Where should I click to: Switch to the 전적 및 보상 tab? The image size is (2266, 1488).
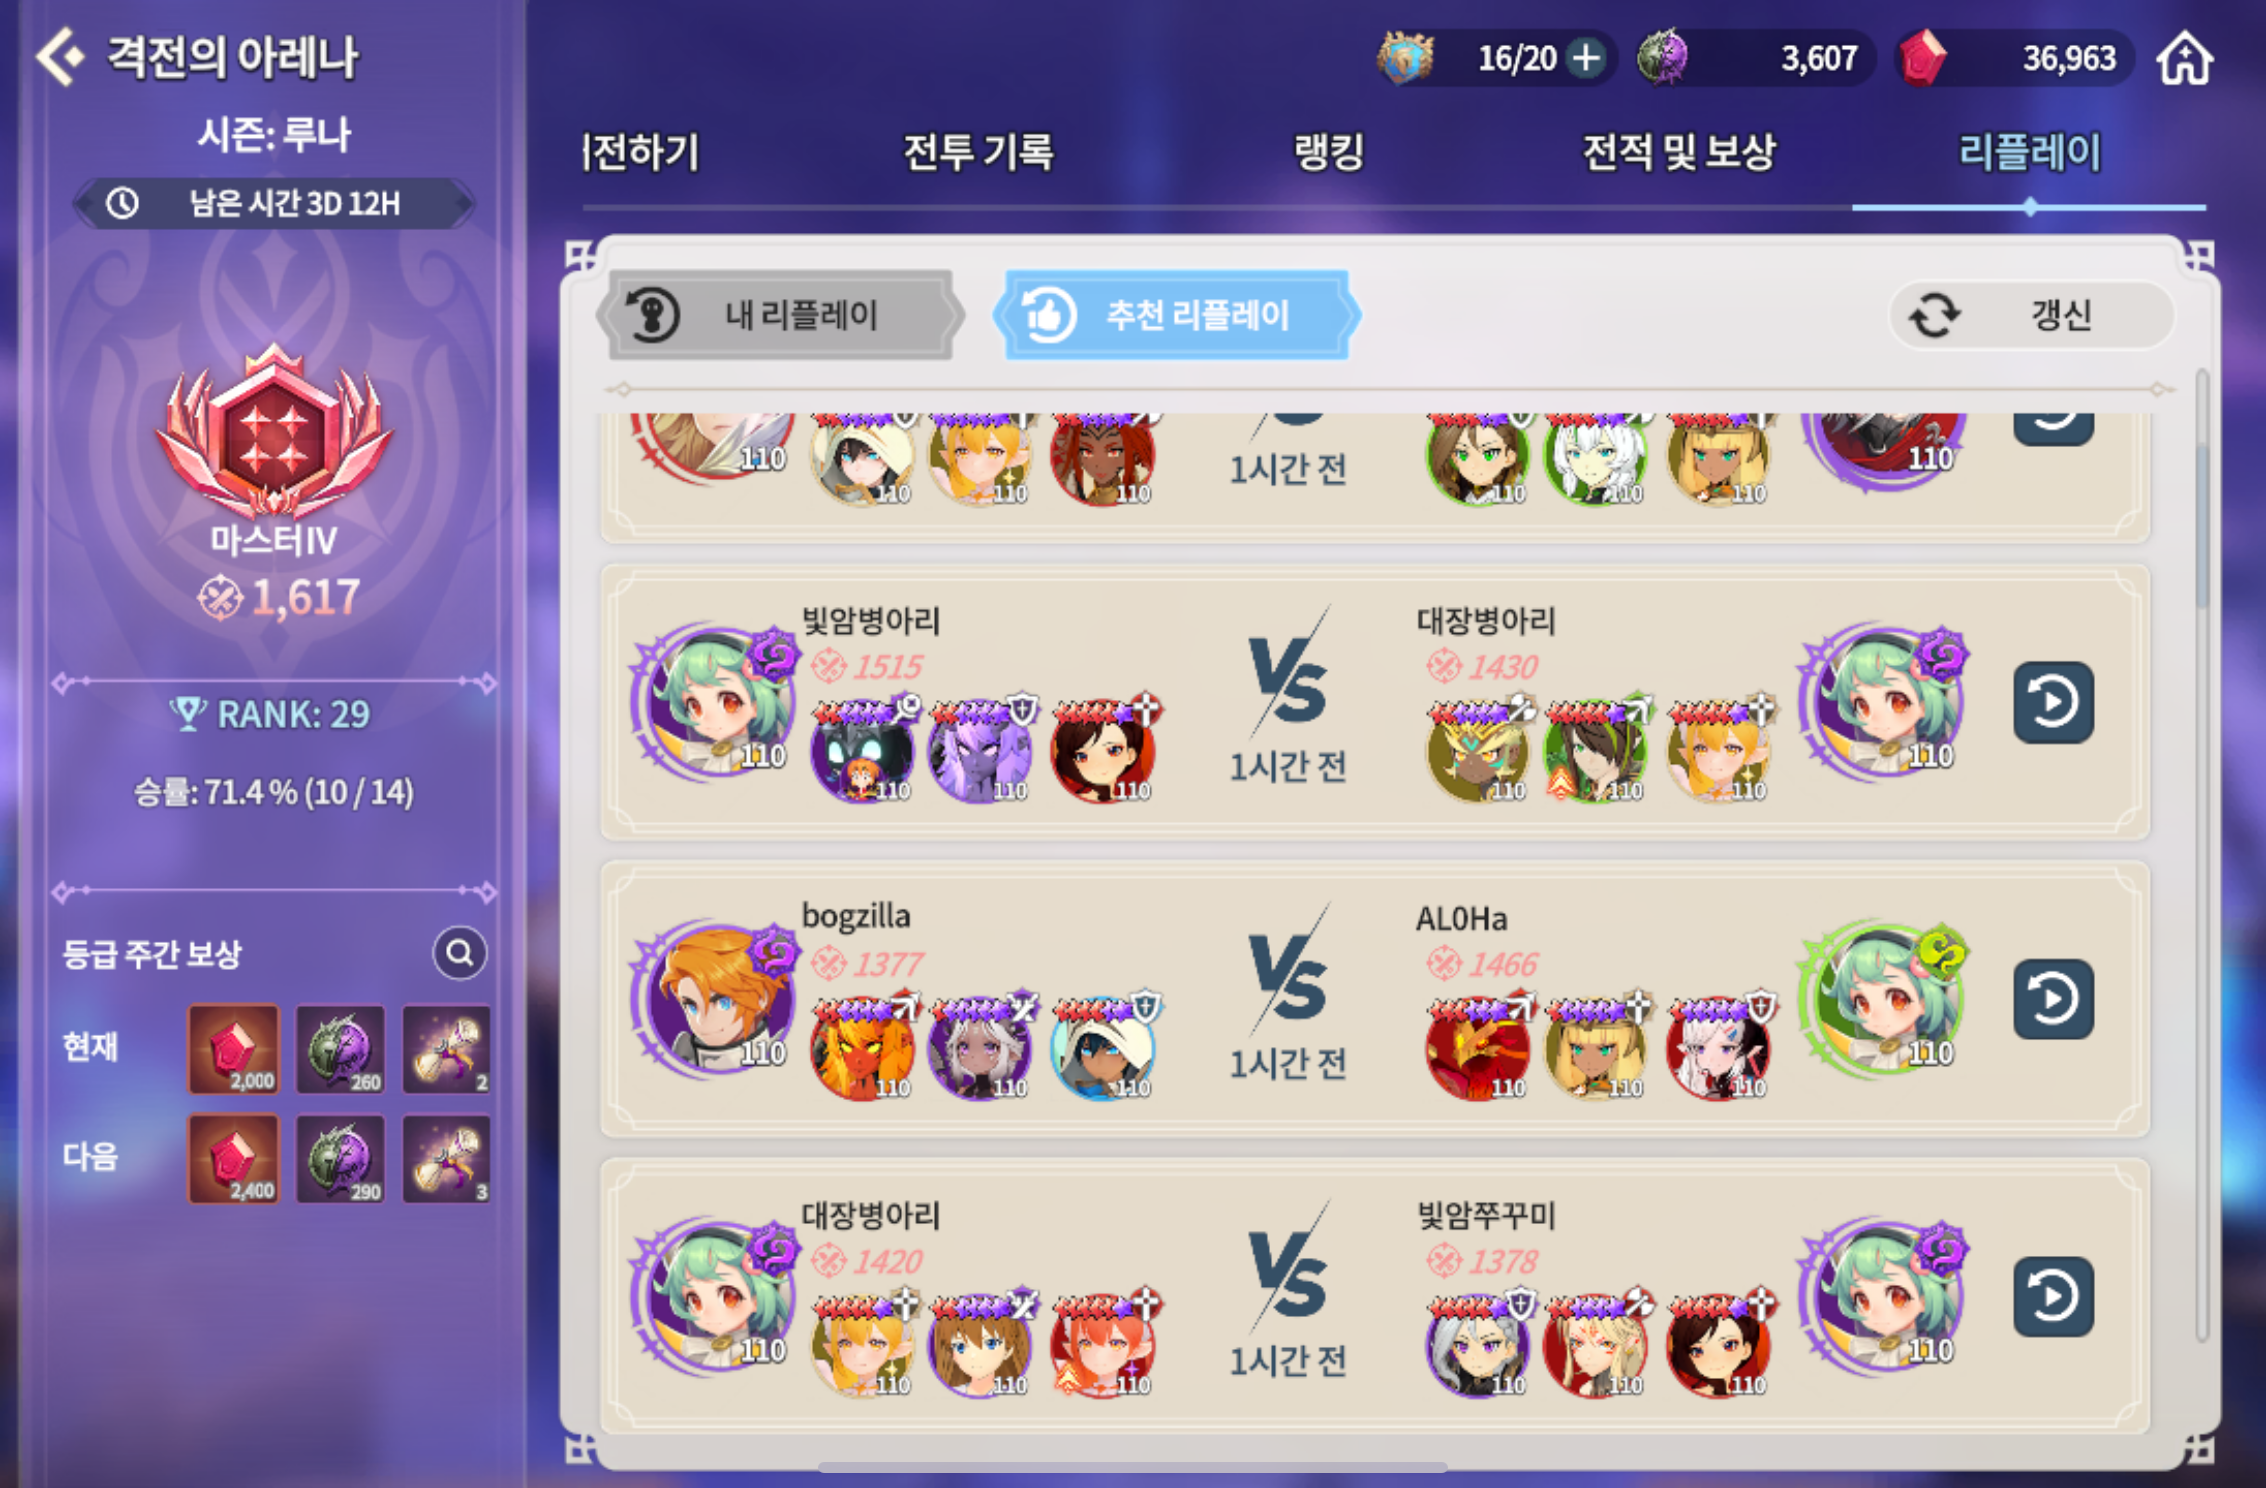tap(1679, 152)
